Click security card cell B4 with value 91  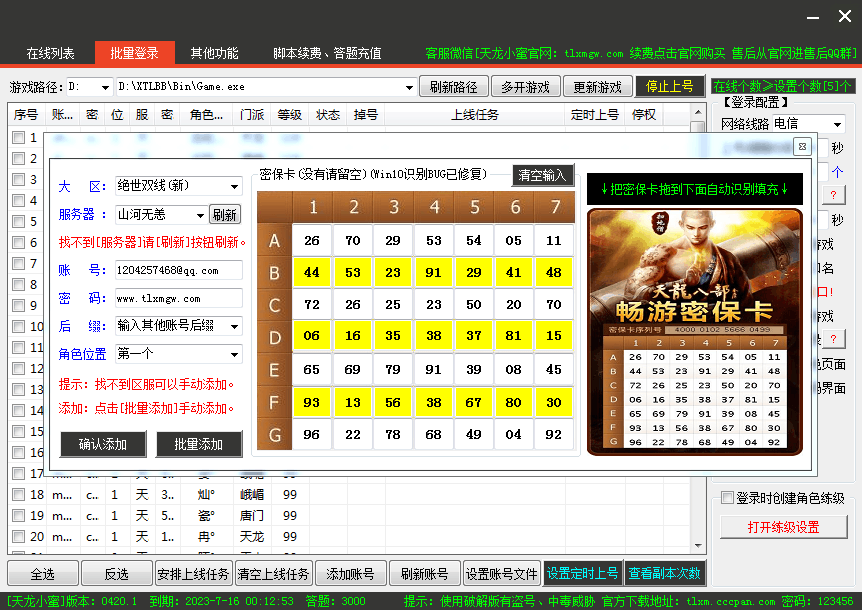(433, 272)
